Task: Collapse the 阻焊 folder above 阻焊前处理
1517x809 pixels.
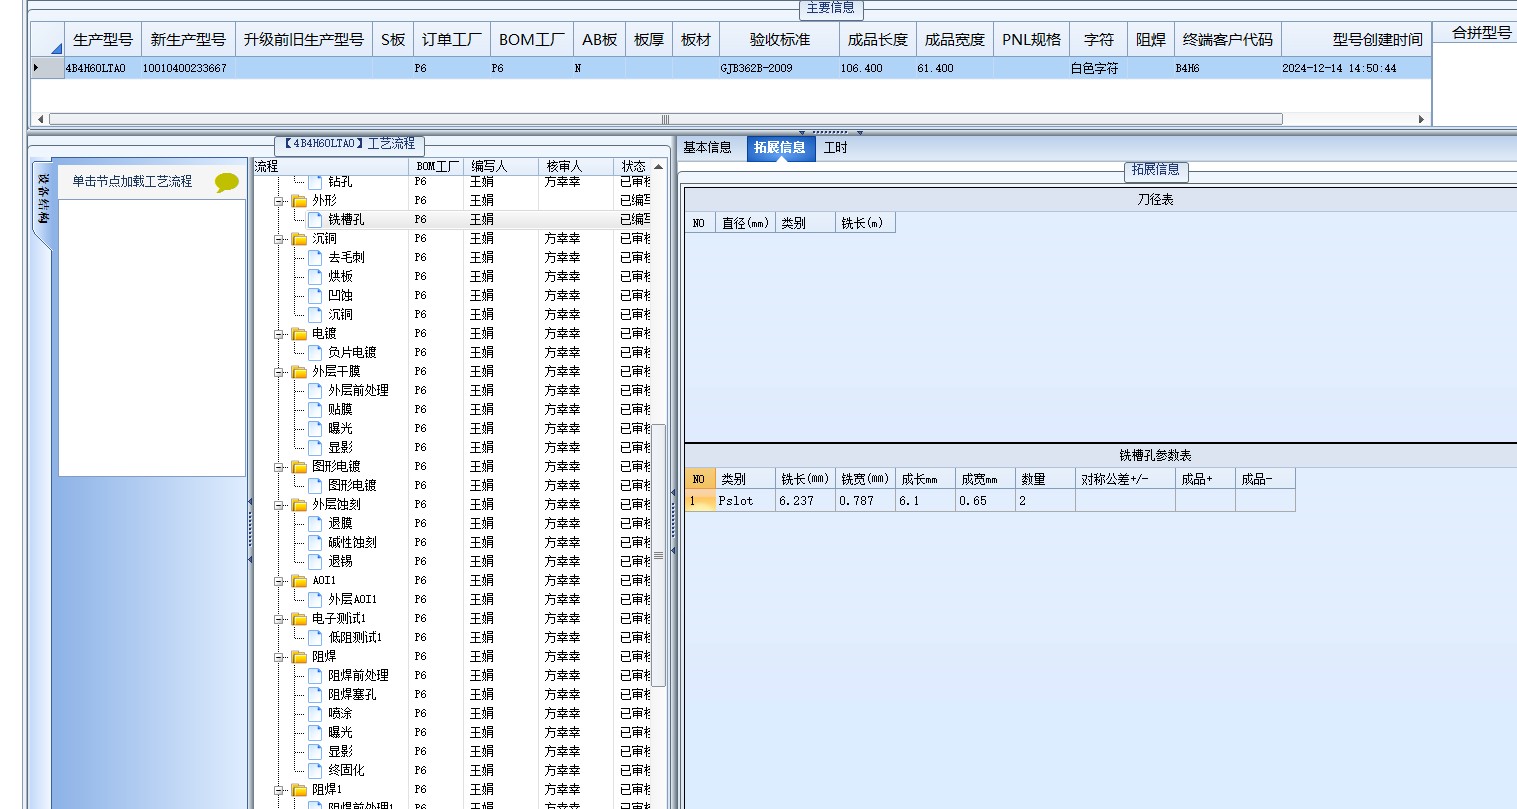Action: pyautogui.click(x=280, y=657)
